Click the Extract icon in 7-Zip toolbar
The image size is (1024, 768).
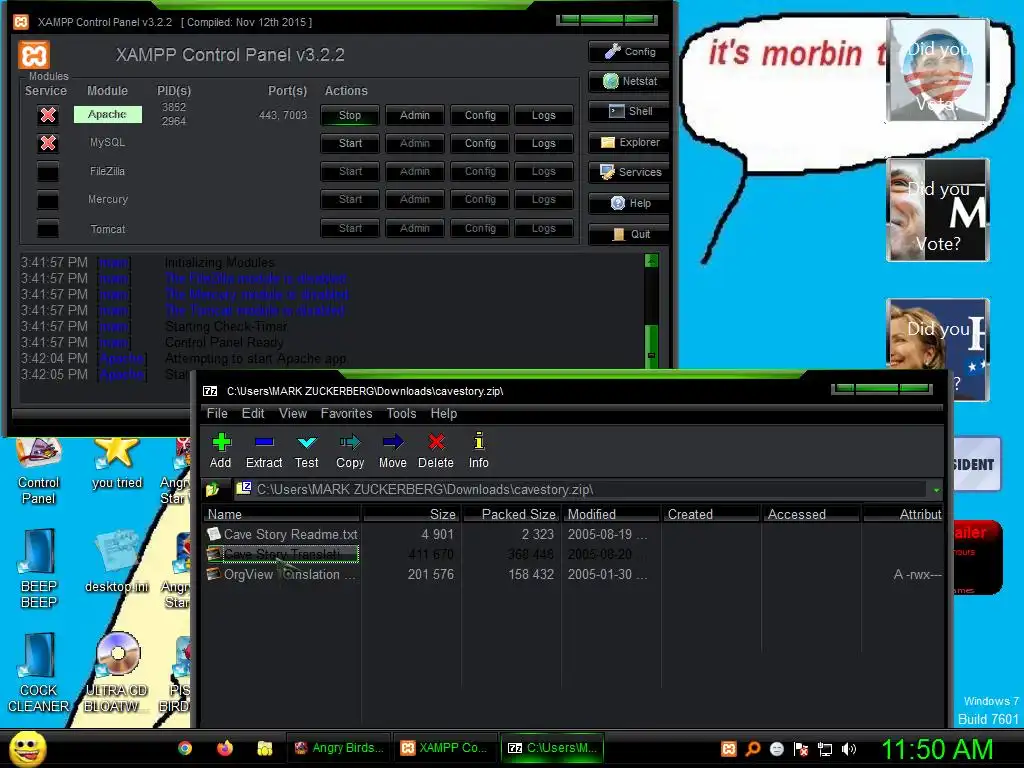(264, 450)
